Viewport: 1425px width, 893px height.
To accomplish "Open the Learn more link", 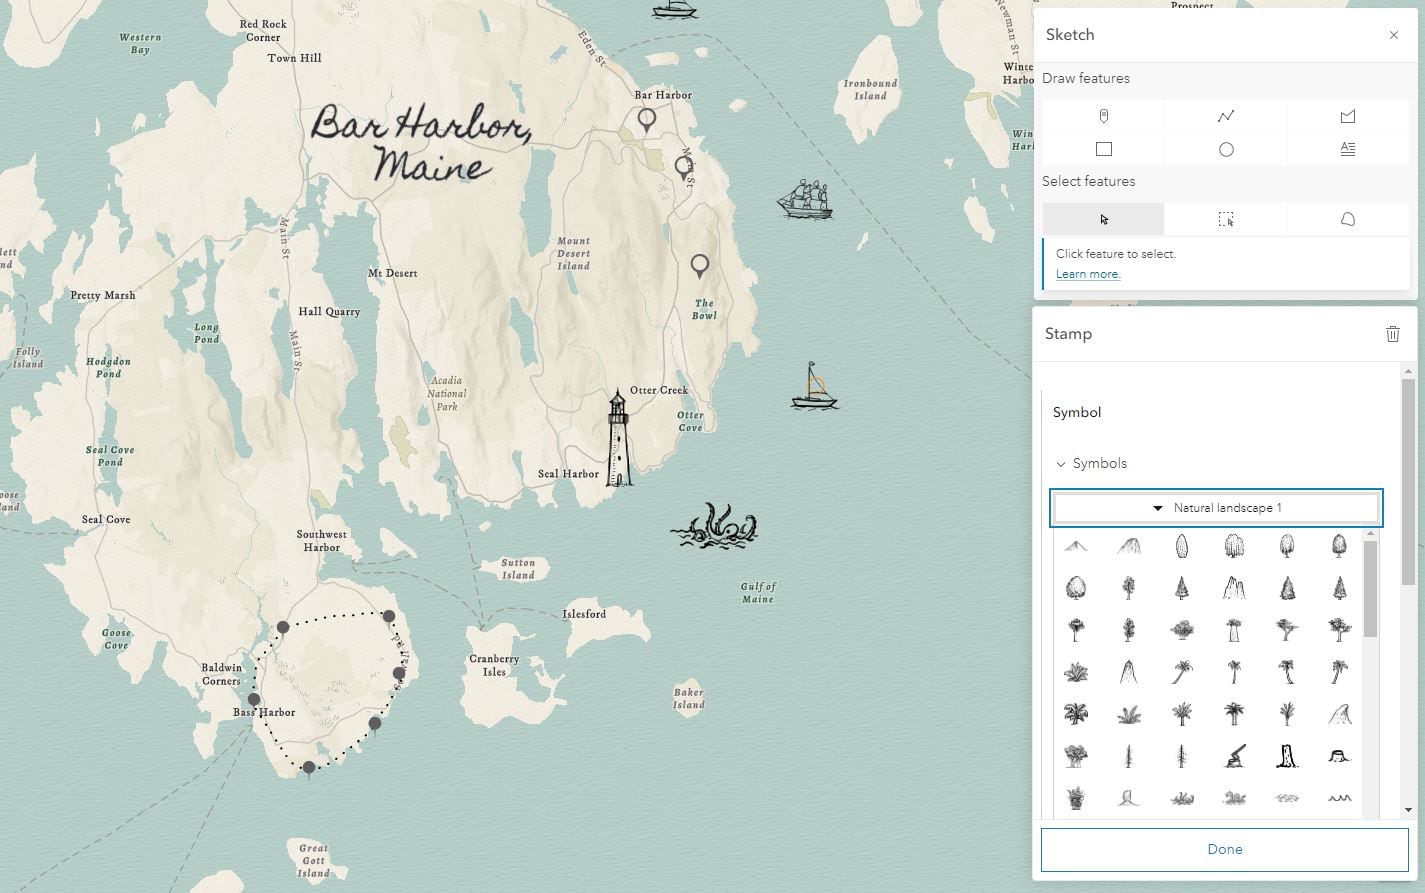I will [x=1087, y=273].
